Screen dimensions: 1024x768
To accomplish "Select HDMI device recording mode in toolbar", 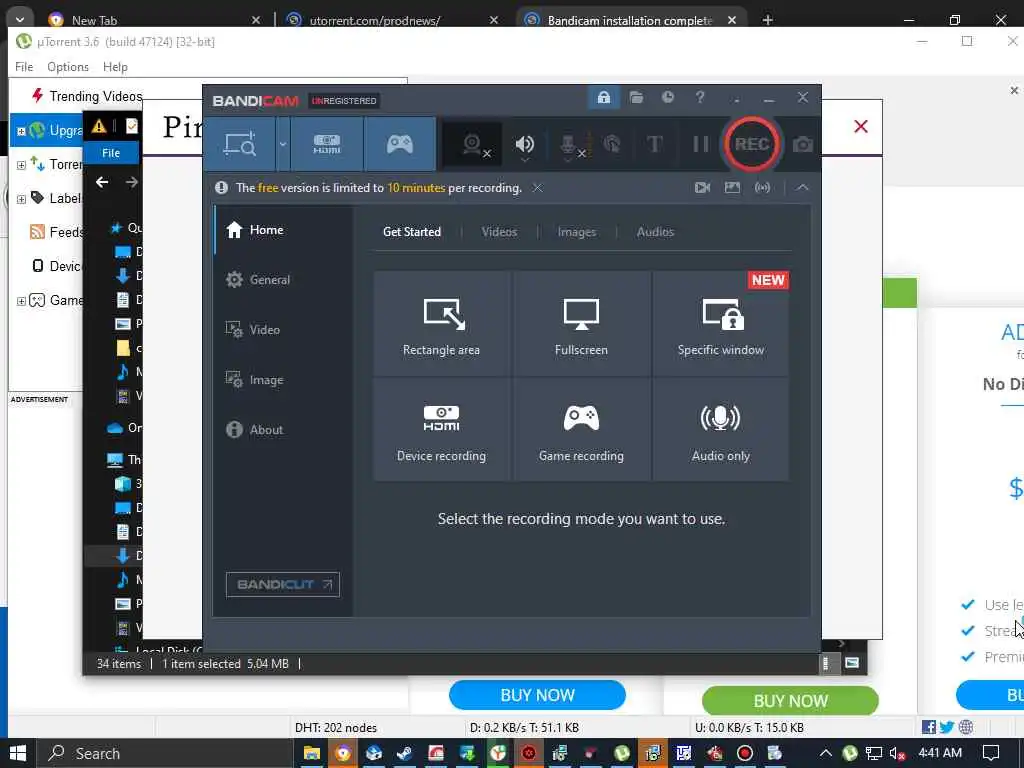I will (327, 144).
